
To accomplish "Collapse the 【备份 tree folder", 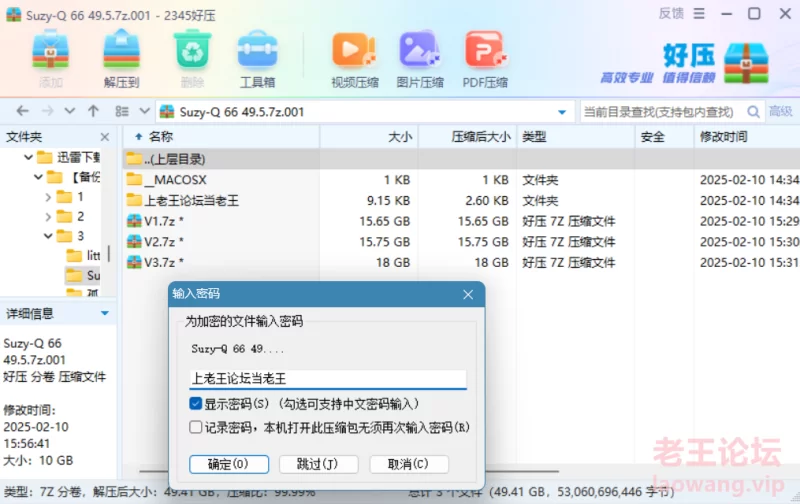I will pyautogui.click(x=38, y=177).
